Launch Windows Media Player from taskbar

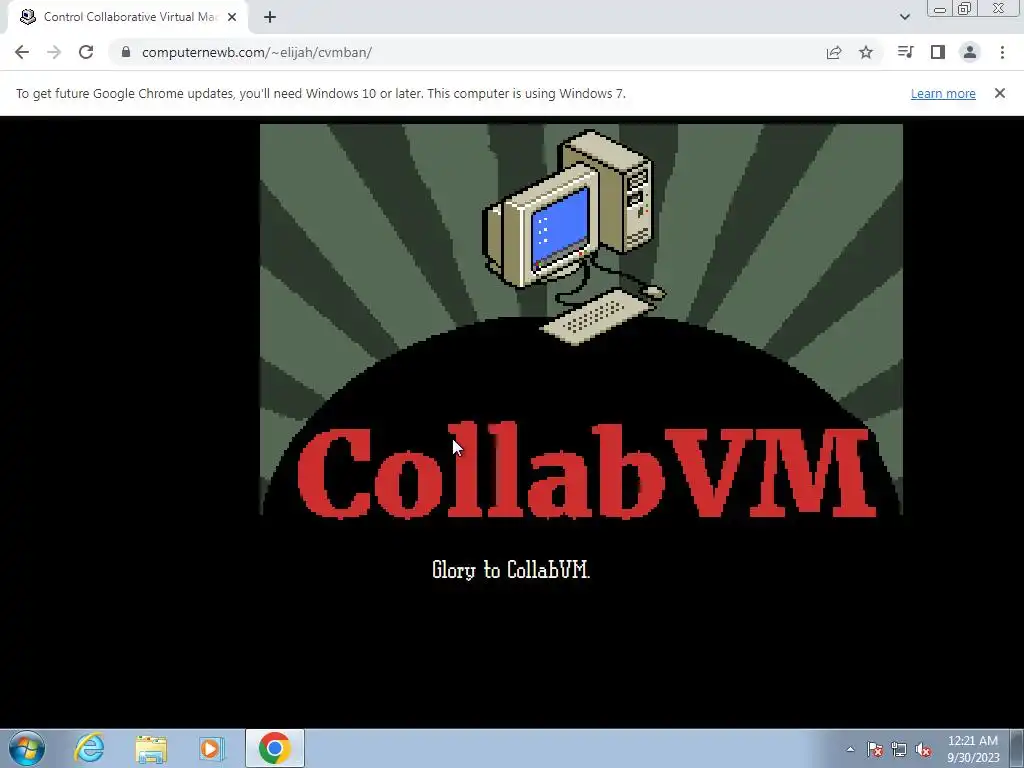pos(212,748)
